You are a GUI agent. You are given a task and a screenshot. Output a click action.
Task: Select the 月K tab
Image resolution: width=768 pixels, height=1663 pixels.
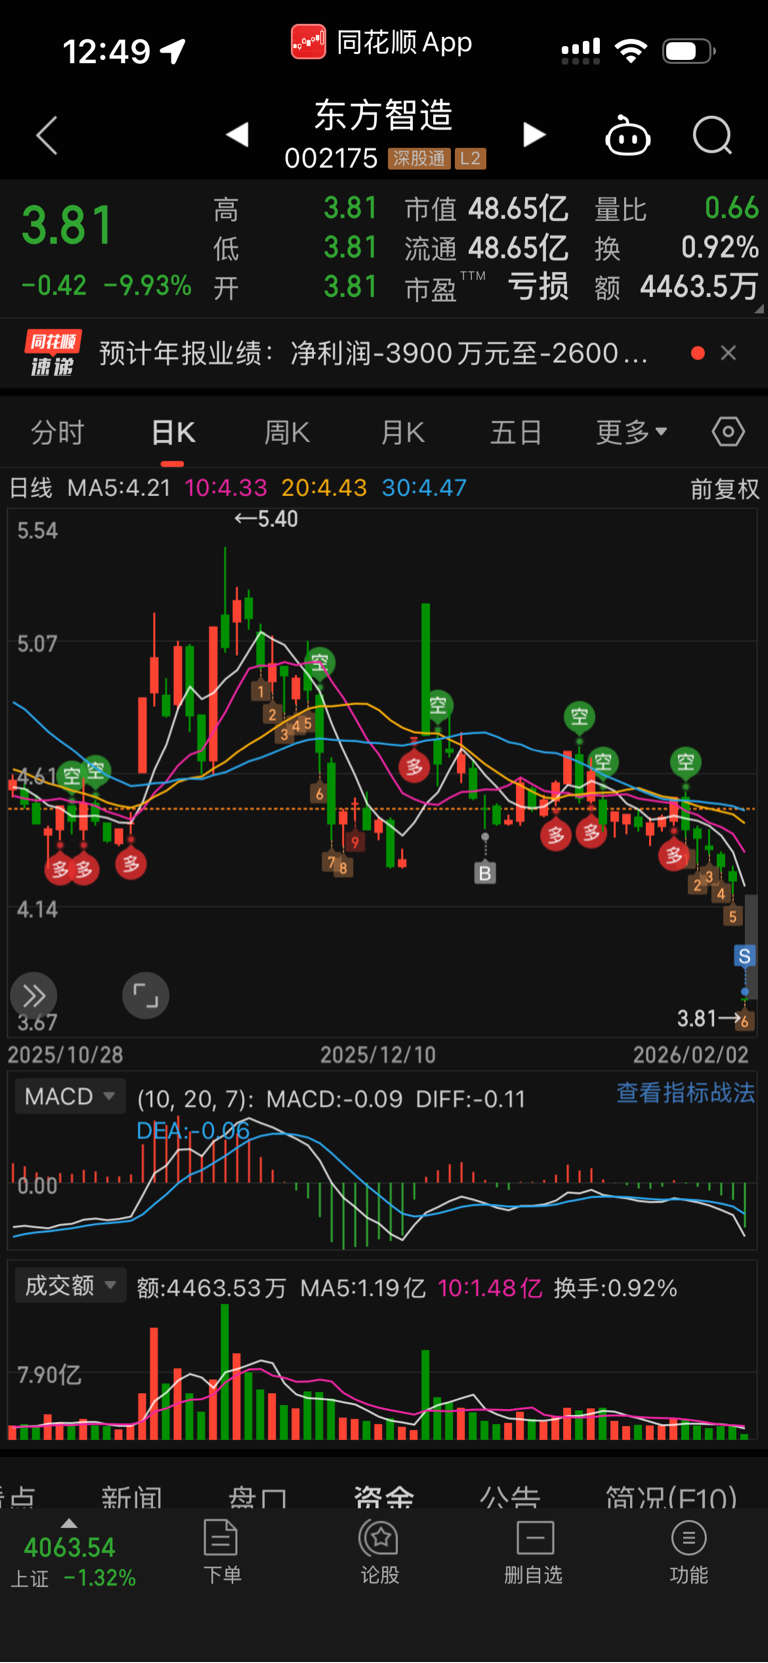point(403,432)
